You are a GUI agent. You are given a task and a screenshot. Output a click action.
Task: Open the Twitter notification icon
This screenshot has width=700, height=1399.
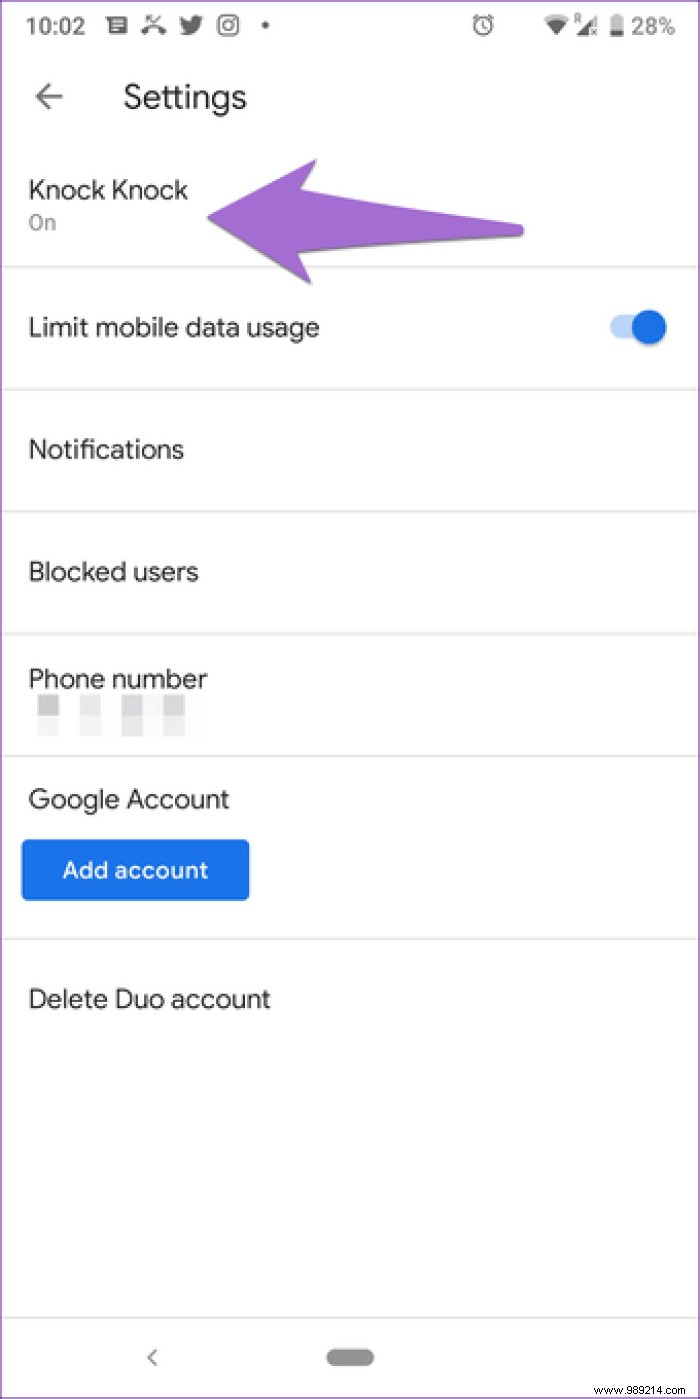190,26
